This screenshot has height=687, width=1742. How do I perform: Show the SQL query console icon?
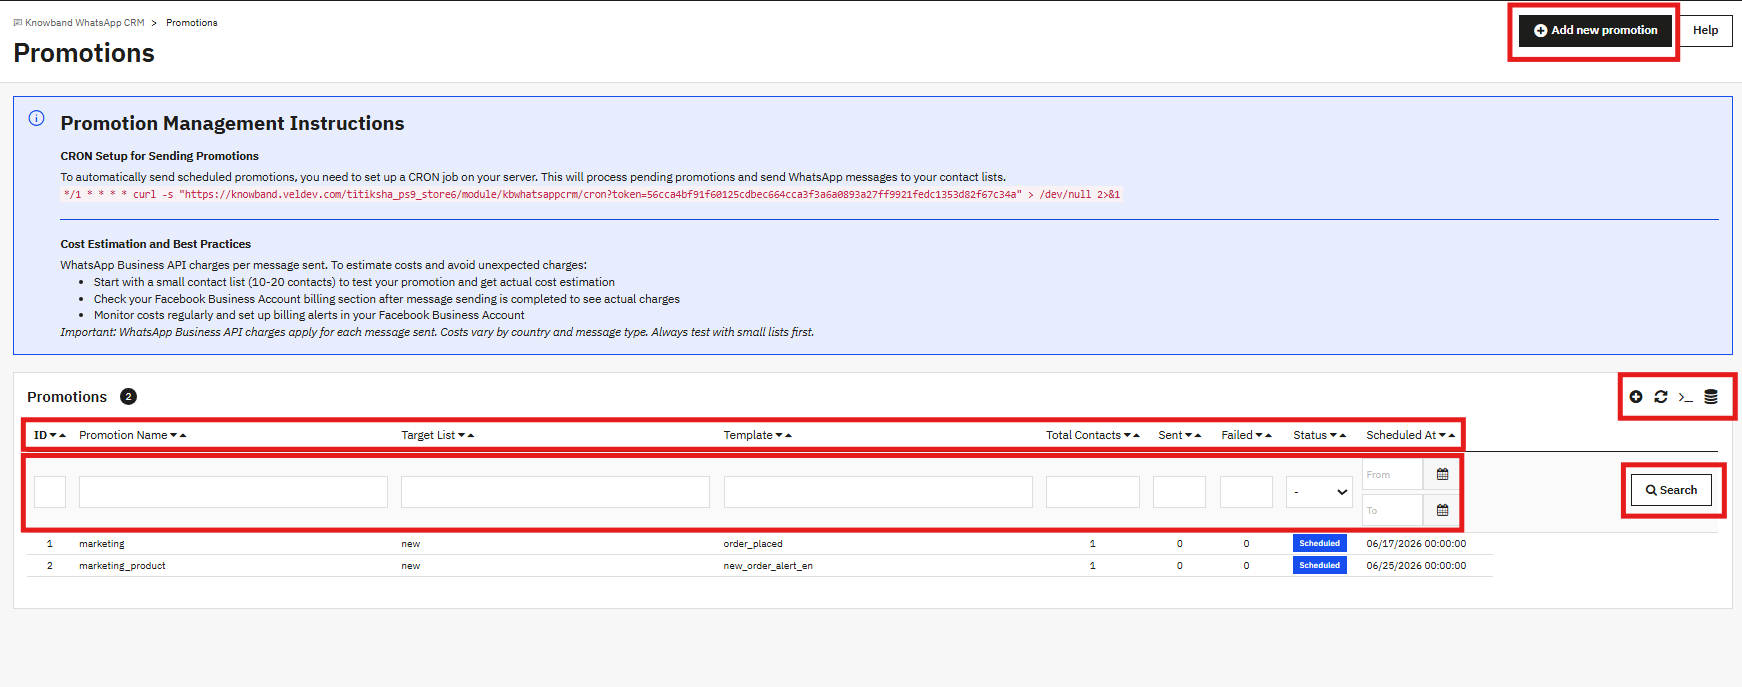click(x=1686, y=397)
